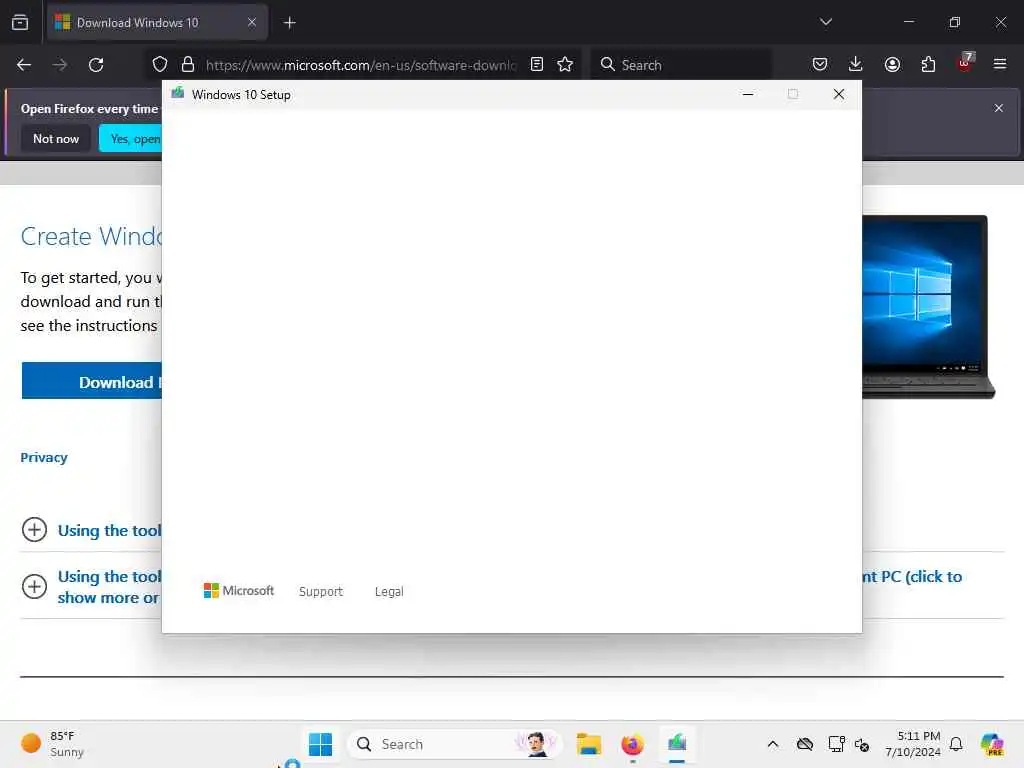Click the padlock site security icon
The height and width of the screenshot is (768, 1024).
coord(188,65)
